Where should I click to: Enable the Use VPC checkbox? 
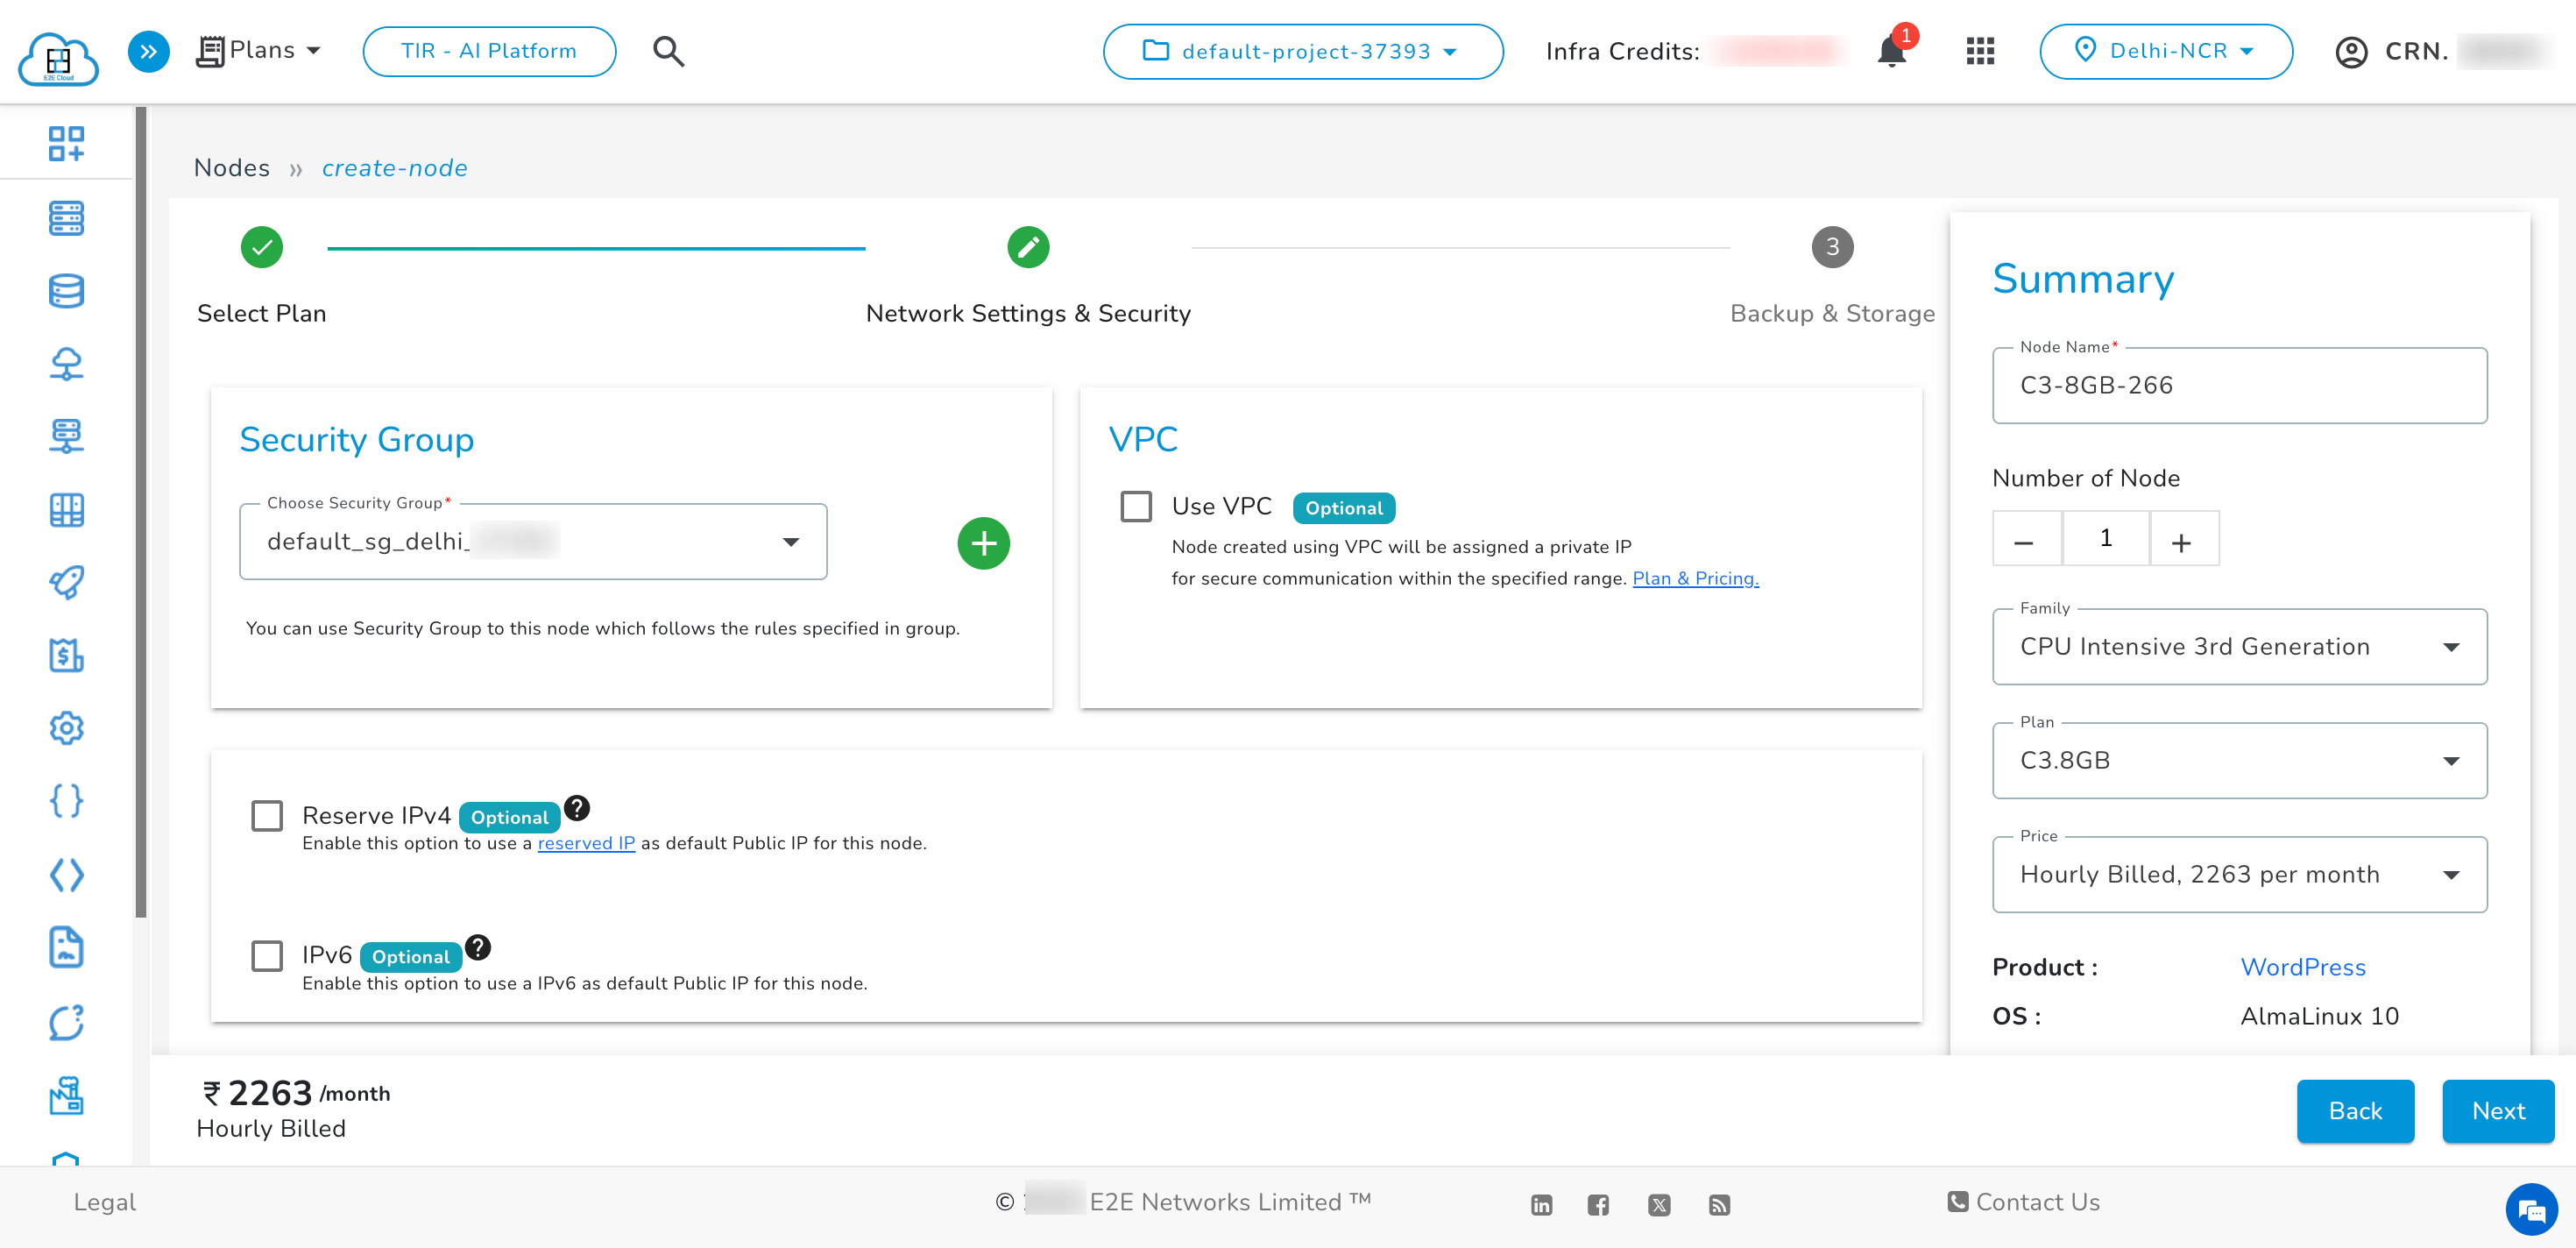pos(1136,506)
